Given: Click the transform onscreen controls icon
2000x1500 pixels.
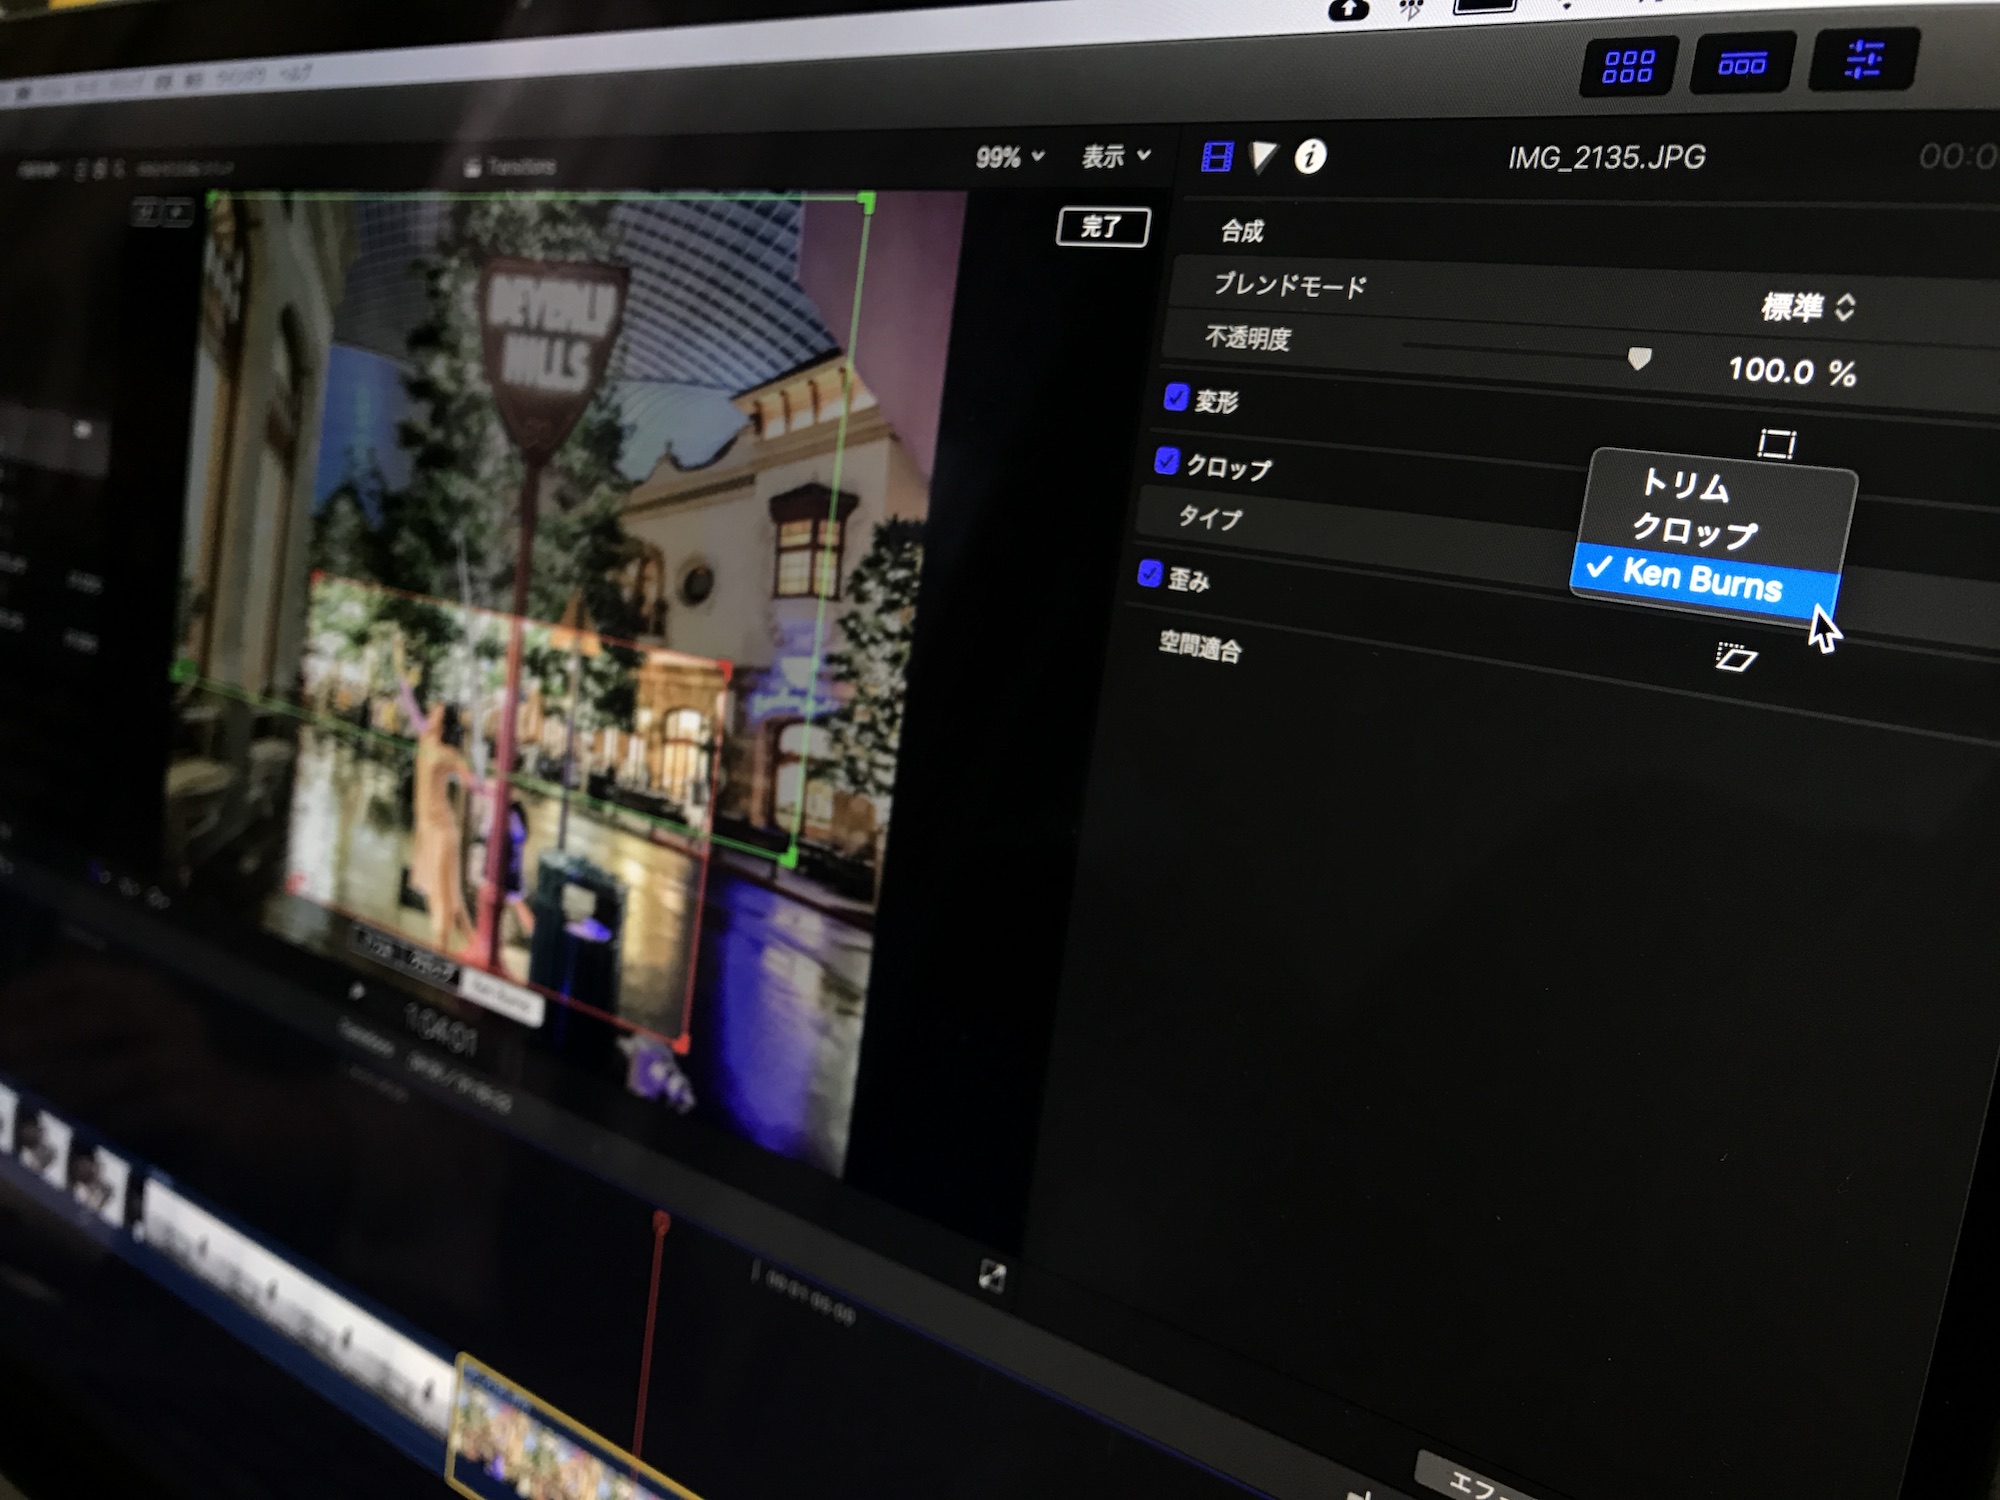Looking at the screenshot, I should point(1777,443).
